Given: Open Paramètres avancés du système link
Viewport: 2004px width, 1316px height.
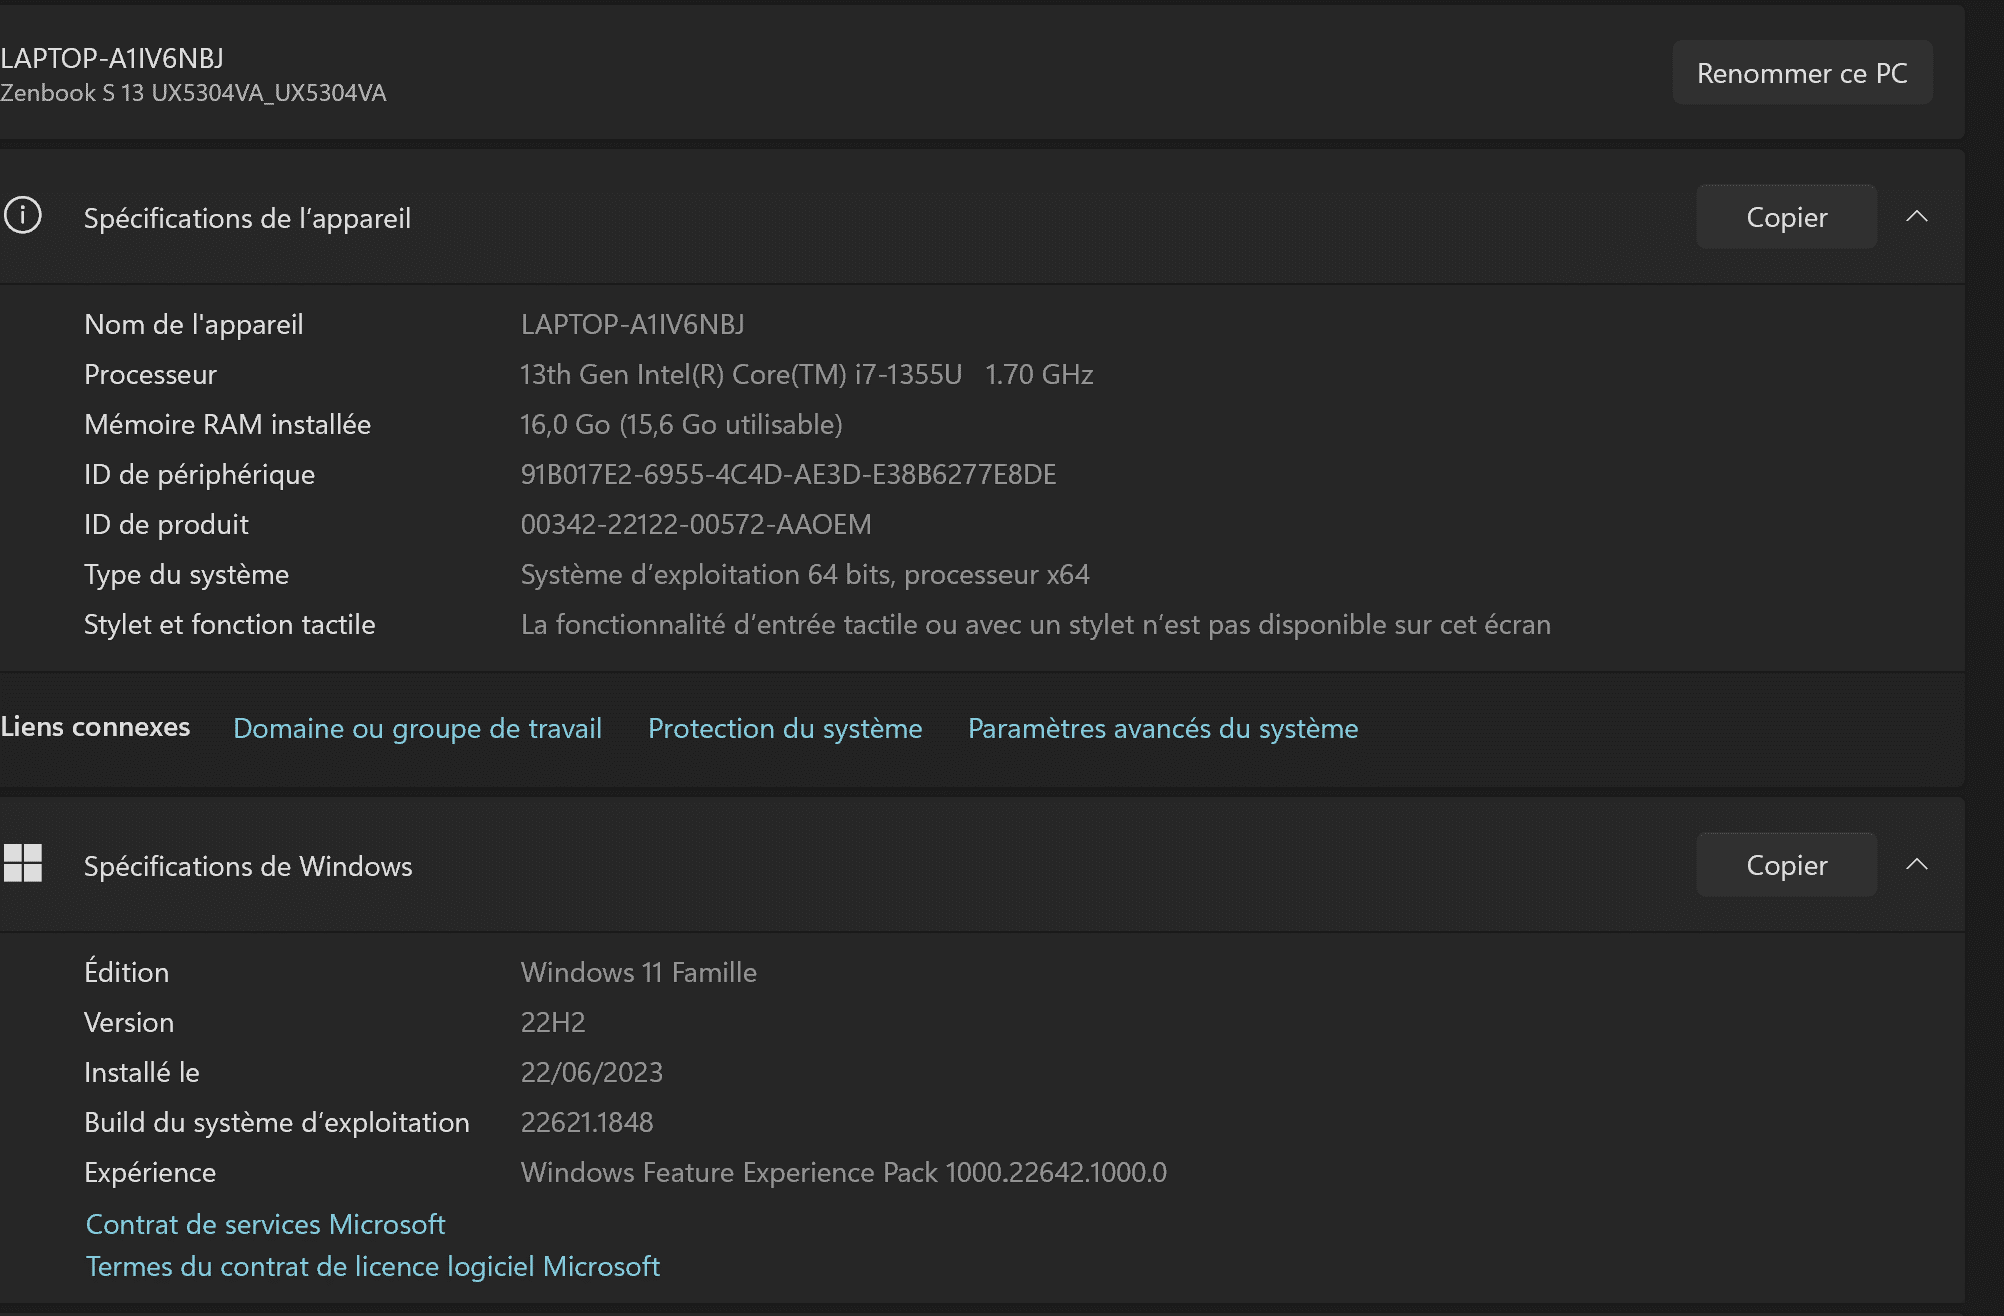Looking at the screenshot, I should [x=1163, y=728].
